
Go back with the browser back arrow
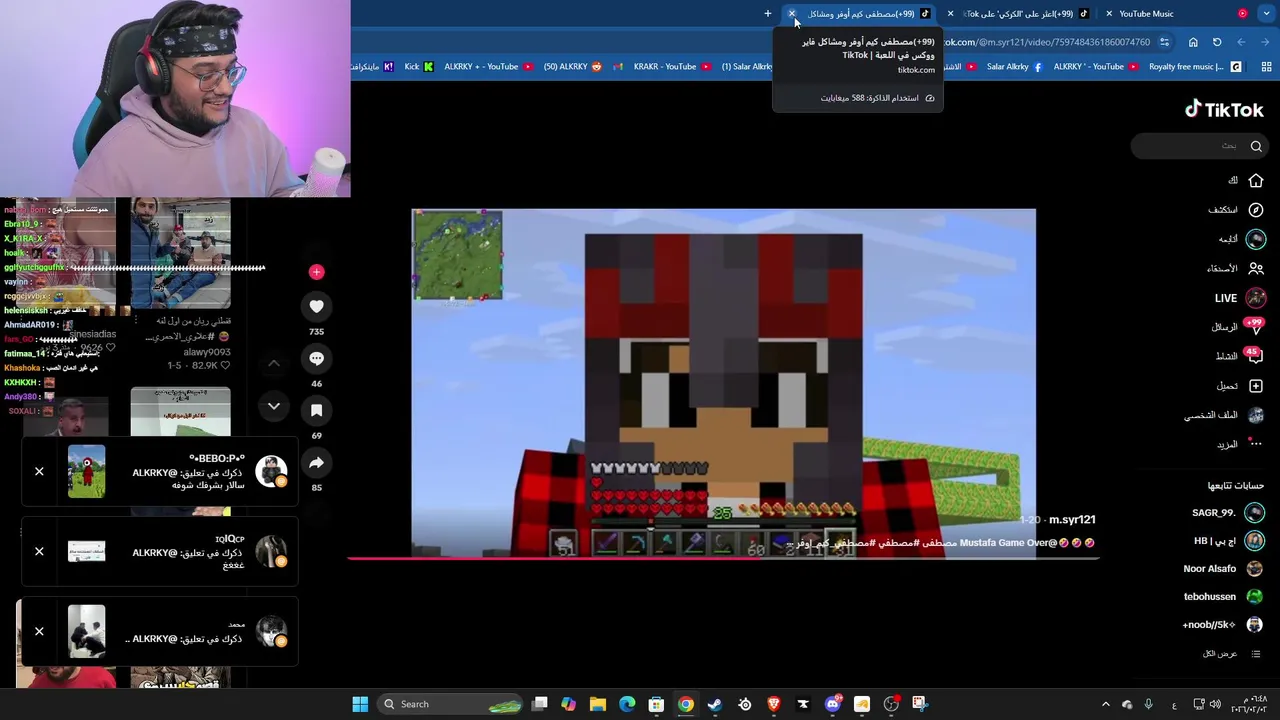pos(1265,42)
